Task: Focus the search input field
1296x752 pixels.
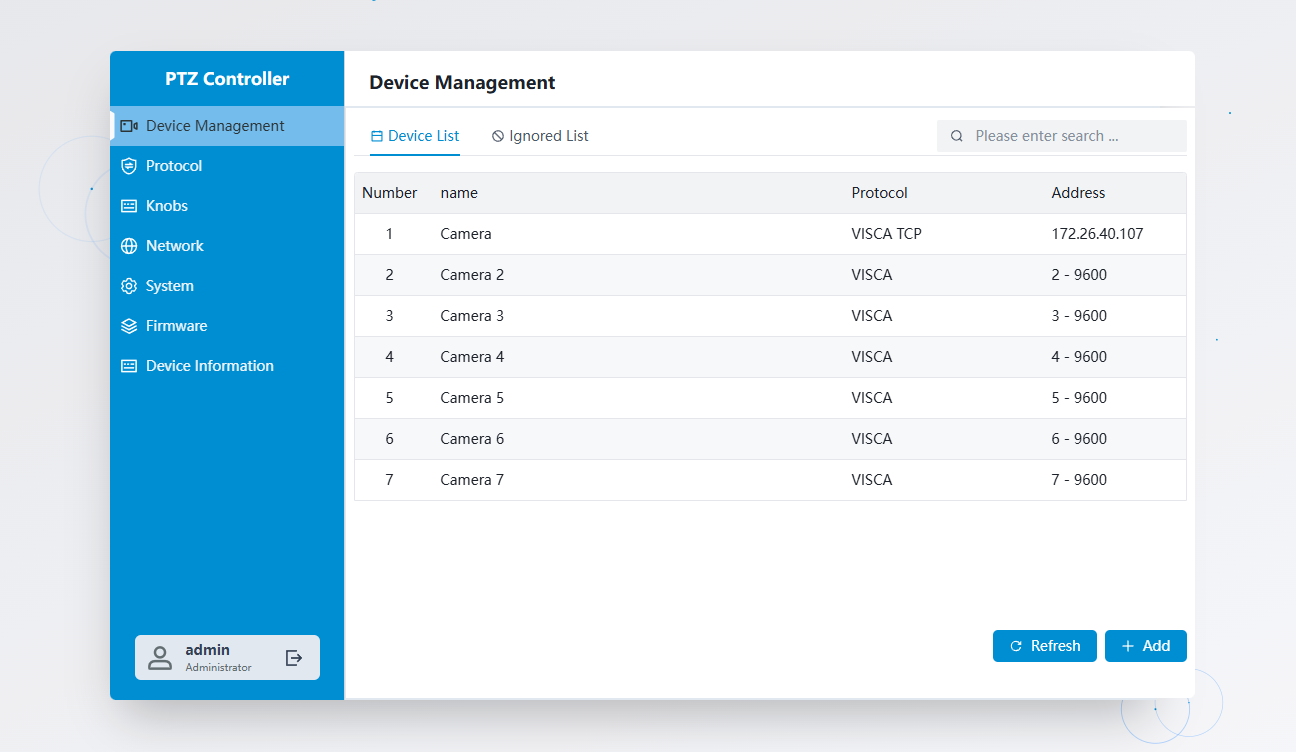Action: coord(1062,136)
